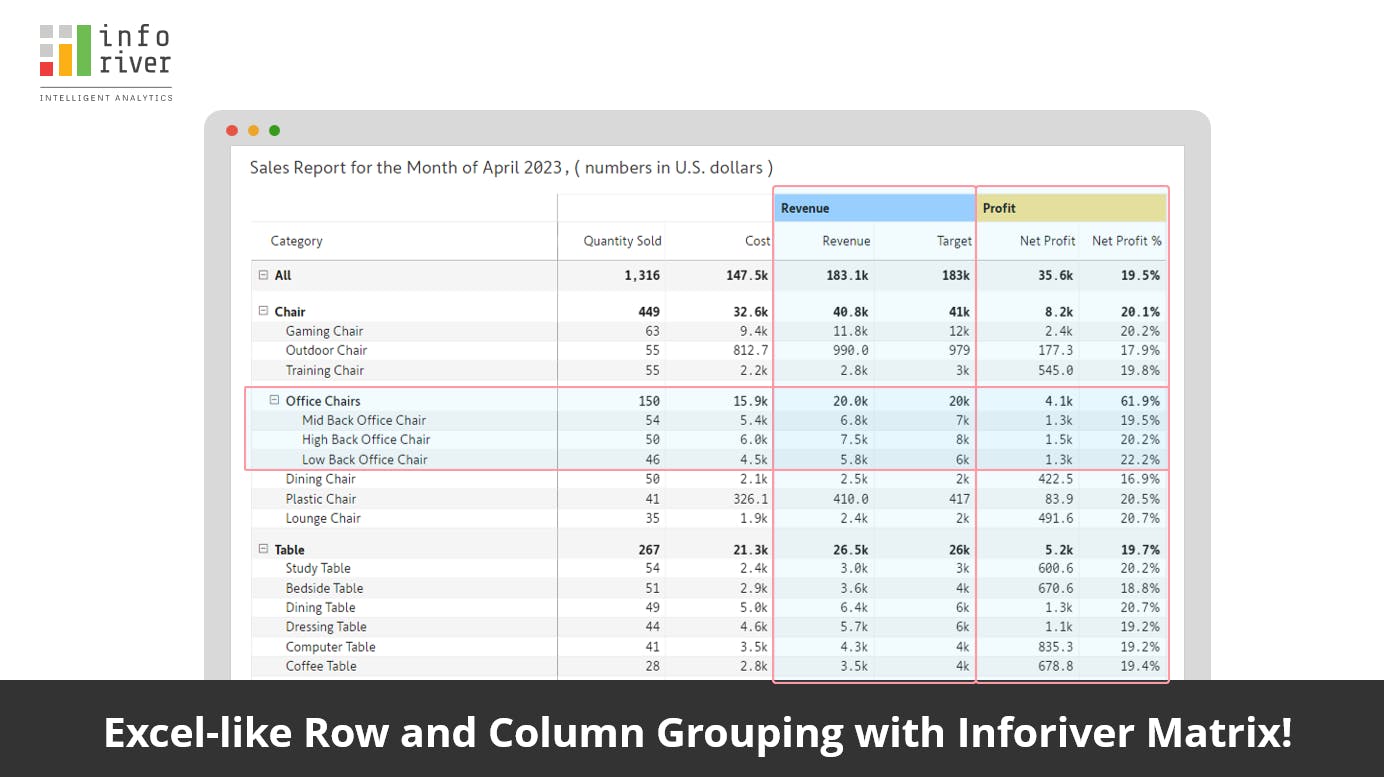Select the Study Table row label
Image resolution: width=1384 pixels, height=777 pixels.
[x=318, y=568]
